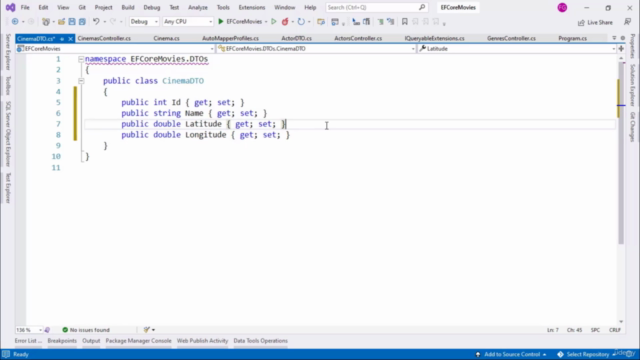640x360 pixels.
Task: Open the Solution Explorer side tab
Action: pyautogui.click(x=632, y=85)
